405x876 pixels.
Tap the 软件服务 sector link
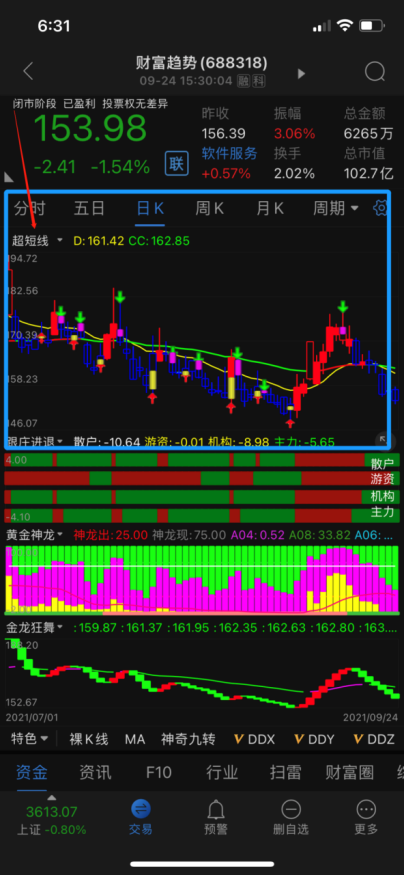click(229, 153)
